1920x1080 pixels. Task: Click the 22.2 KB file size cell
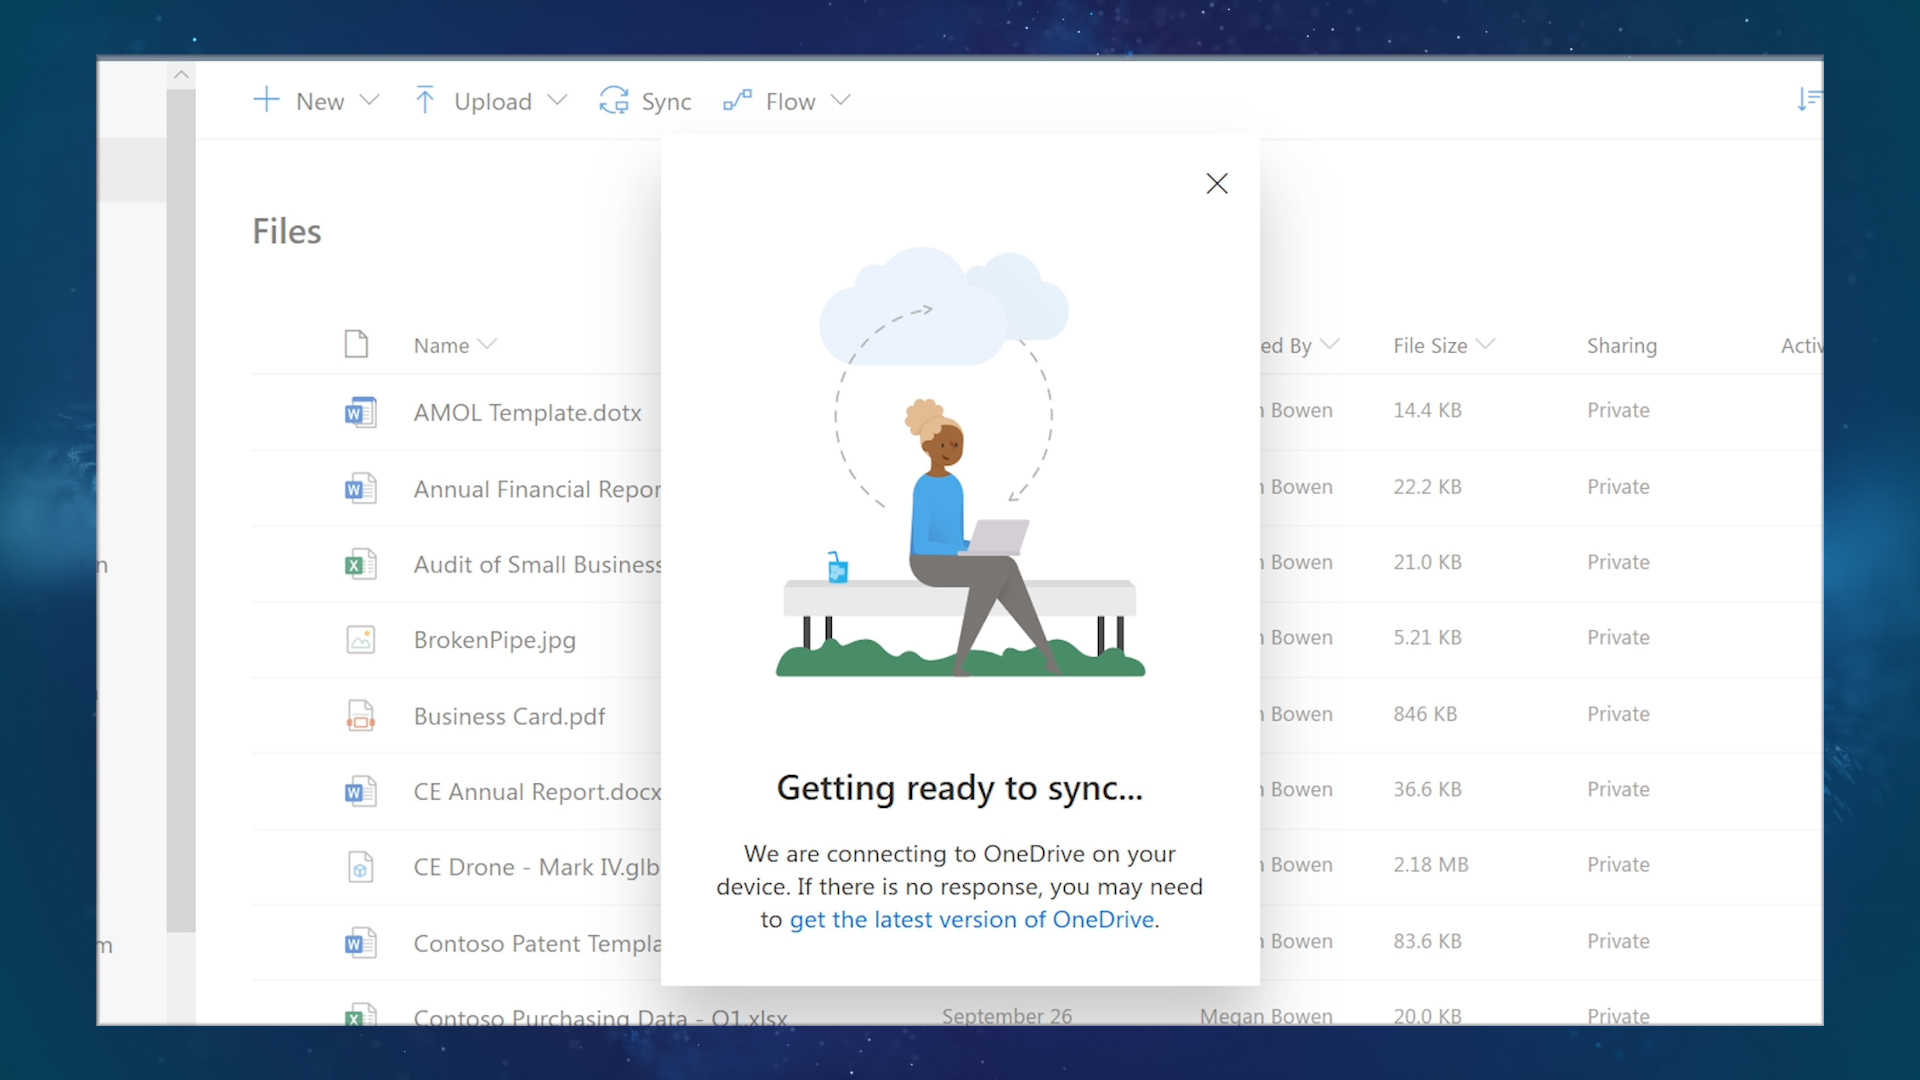tap(1427, 487)
